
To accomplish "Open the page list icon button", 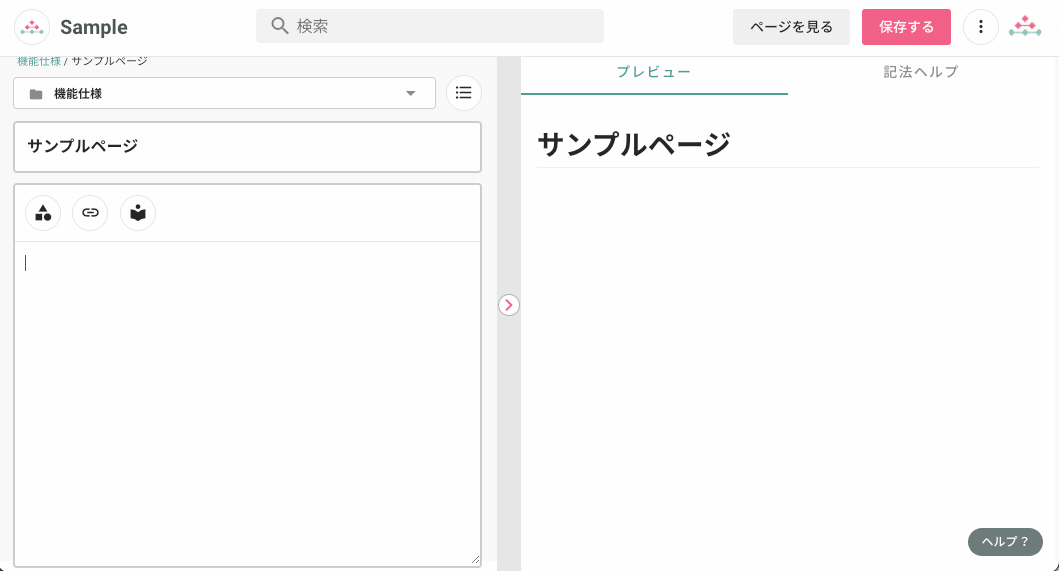I will pyautogui.click(x=463, y=93).
